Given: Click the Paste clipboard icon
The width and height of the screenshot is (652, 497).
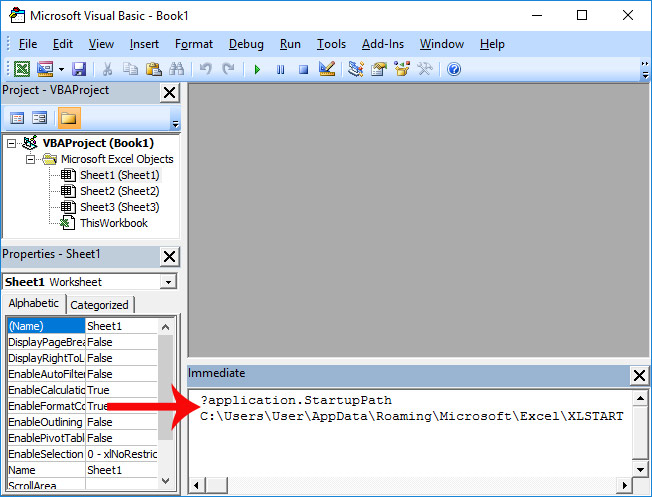Looking at the screenshot, I should coord(153,69).
